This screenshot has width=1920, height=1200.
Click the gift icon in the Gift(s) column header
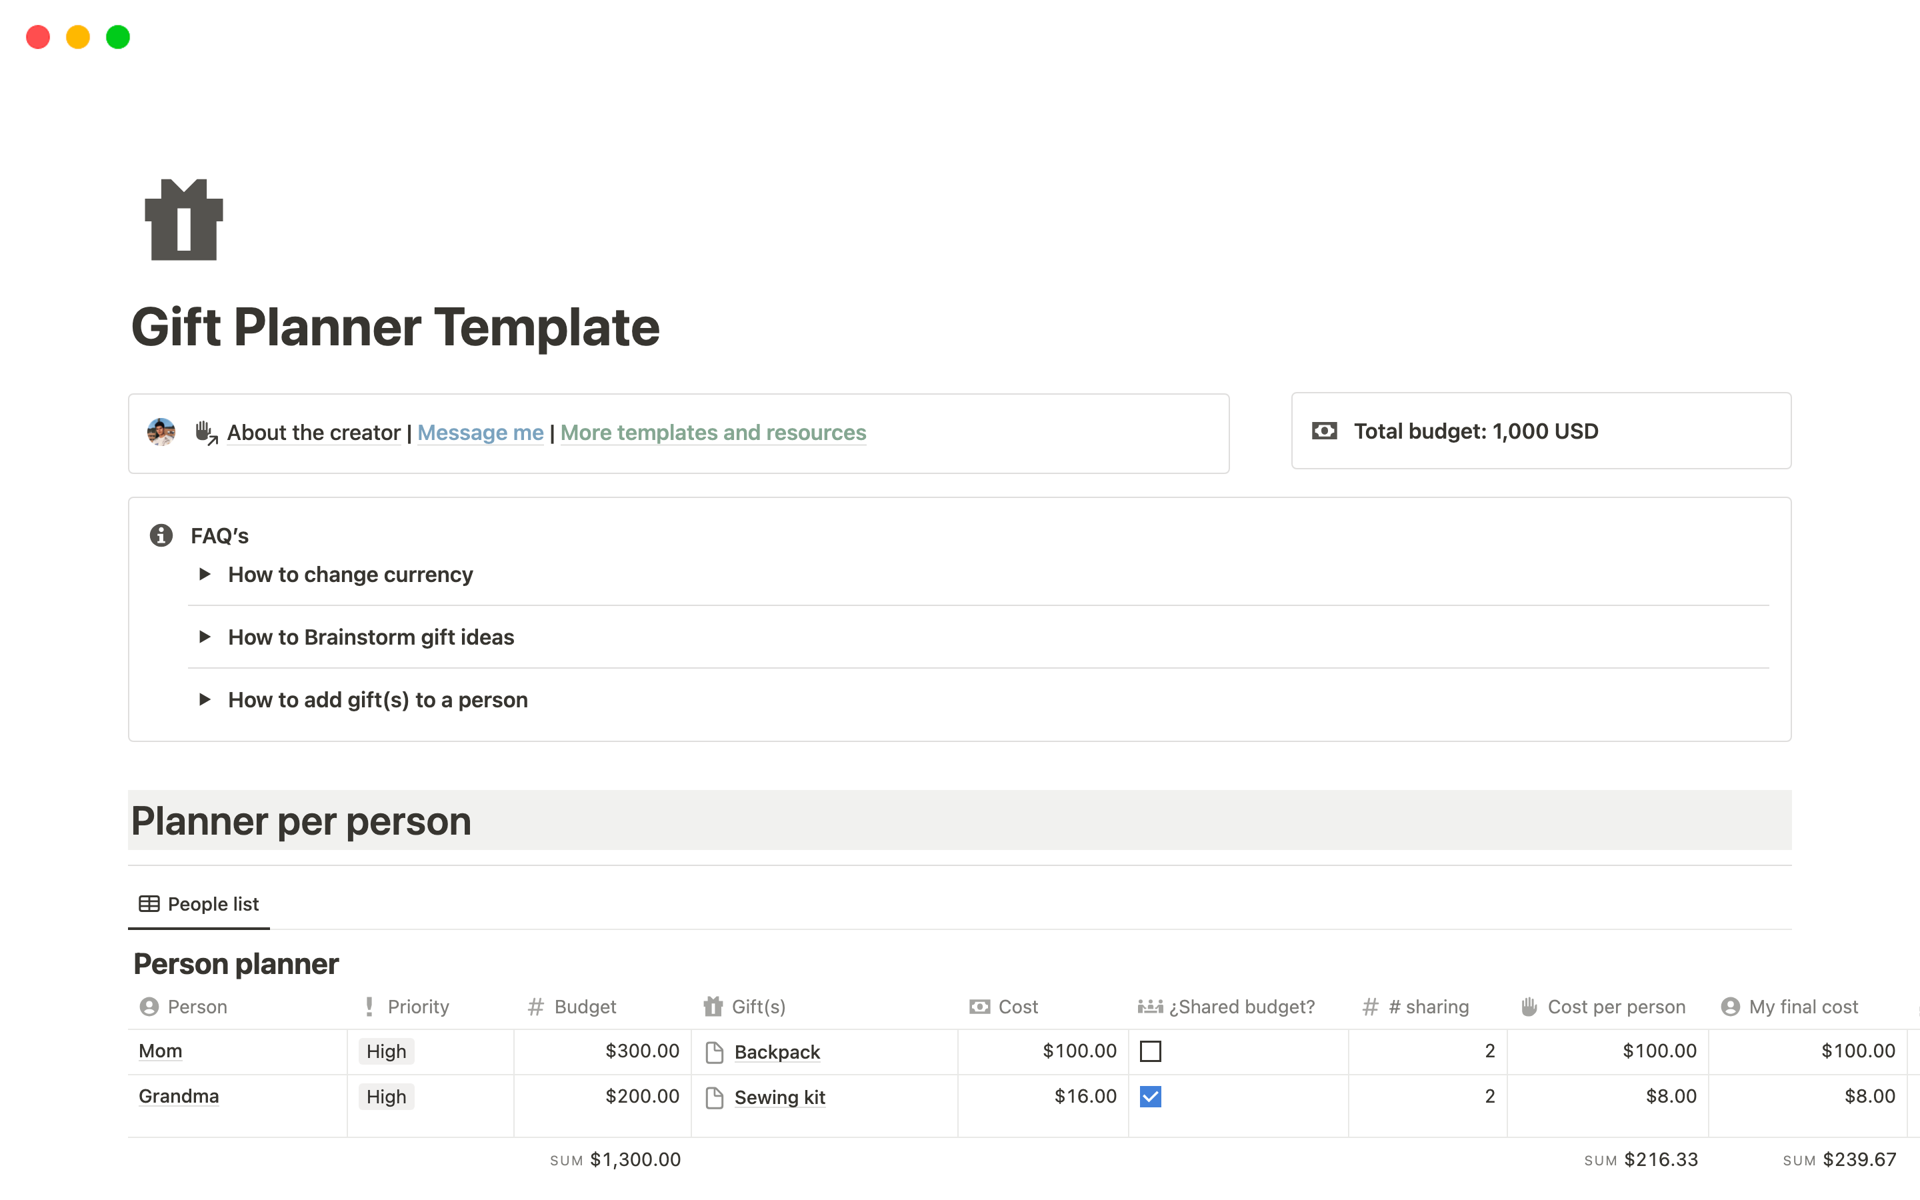point(714,1006)
